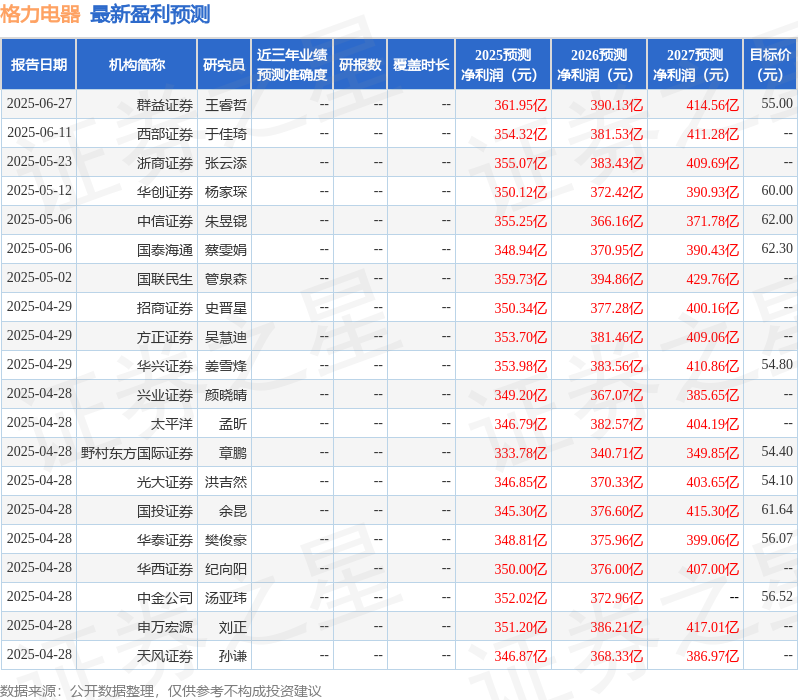
Task: Click the 近三年业绩预测准确度 column header
Action: pos(292,65)
